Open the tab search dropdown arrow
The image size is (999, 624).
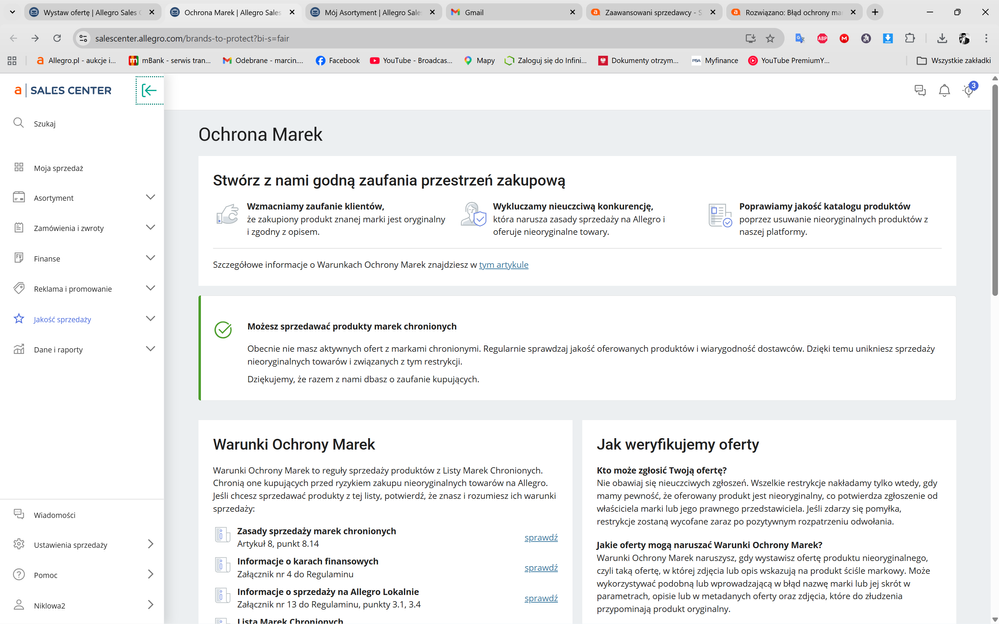click(11, 12)
